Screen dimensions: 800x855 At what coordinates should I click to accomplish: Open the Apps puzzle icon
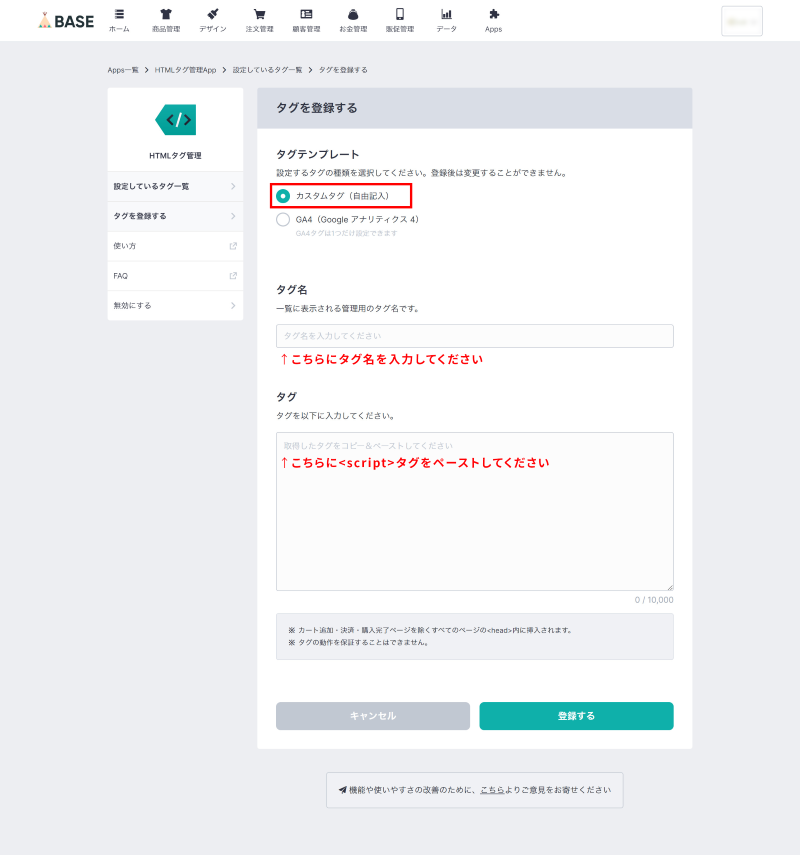494,14
